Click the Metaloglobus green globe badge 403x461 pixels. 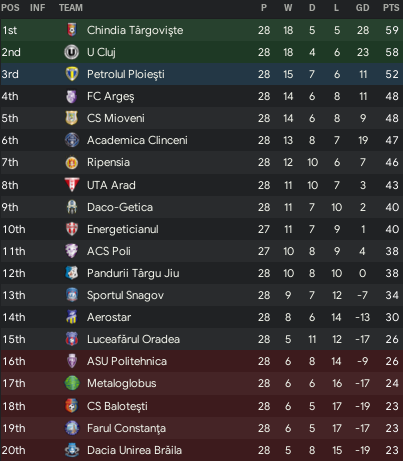tap(72, 383)
